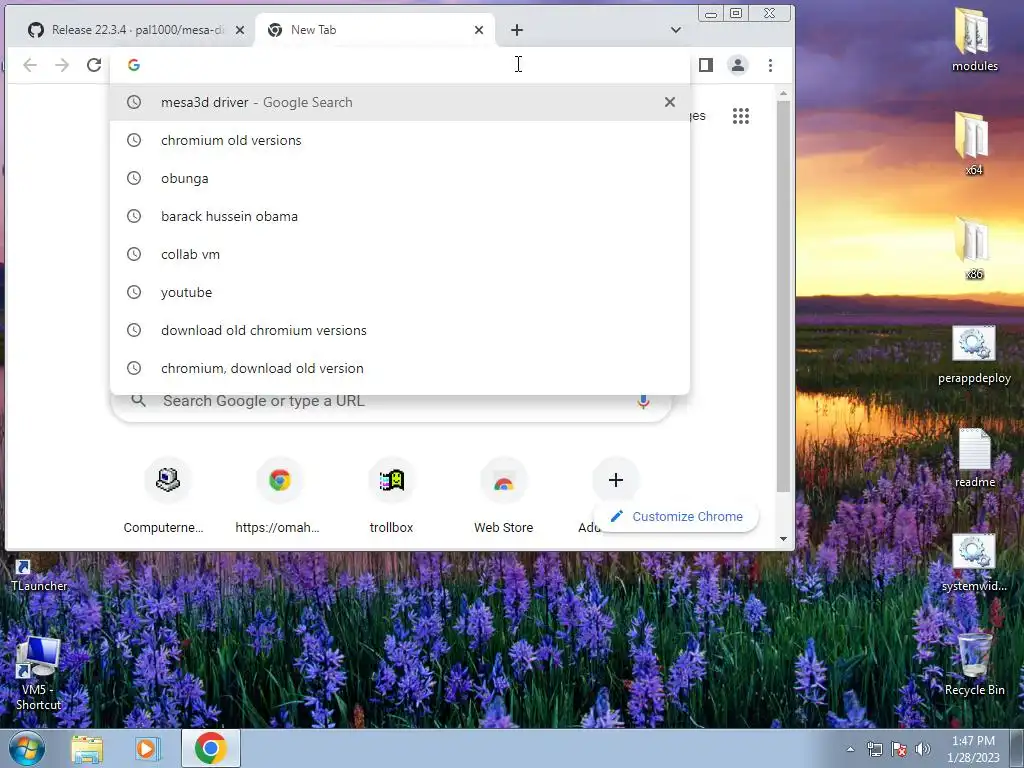
Task: Click the page scrollbar up arrow
Action: pyautogui.click(x=783, y=95)
